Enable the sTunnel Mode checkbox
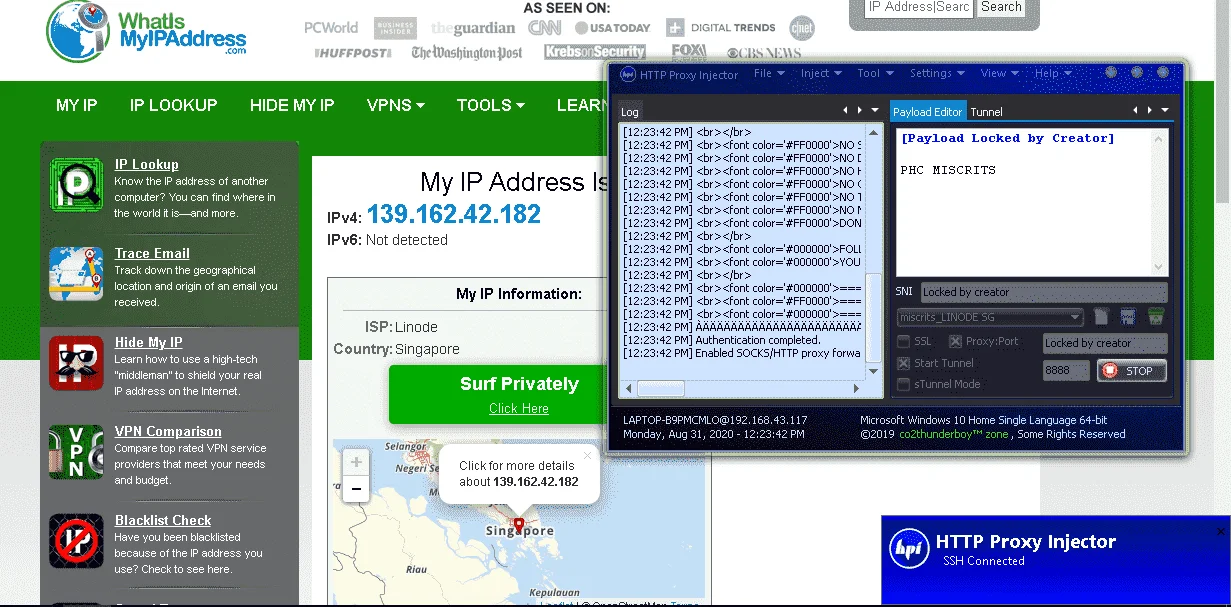1231x607 pixels. 904,384
